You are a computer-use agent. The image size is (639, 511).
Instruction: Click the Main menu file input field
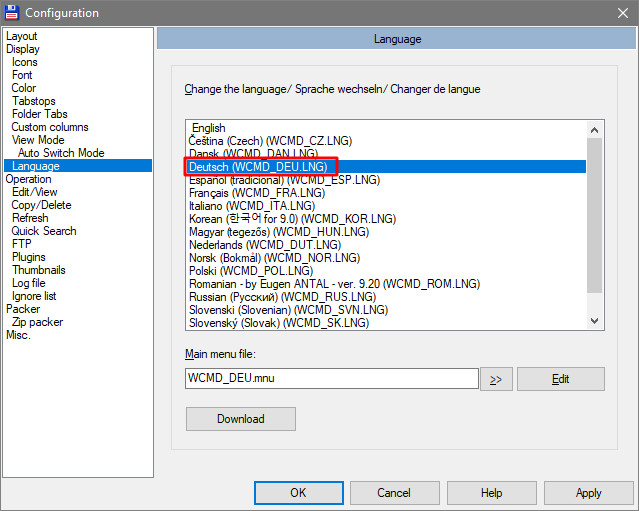click(x=332, y=379)
